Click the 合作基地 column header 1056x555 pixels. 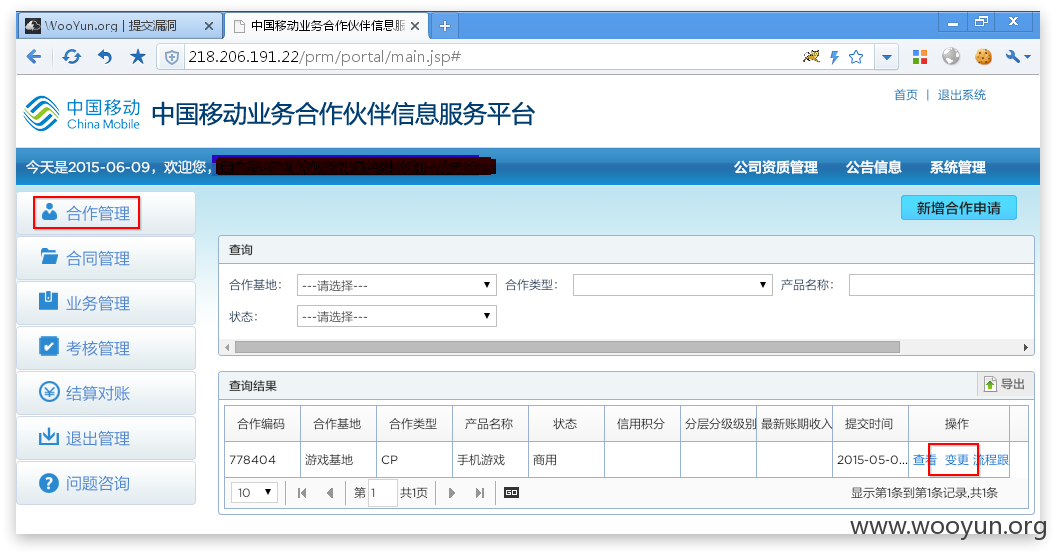coord(337,424)
